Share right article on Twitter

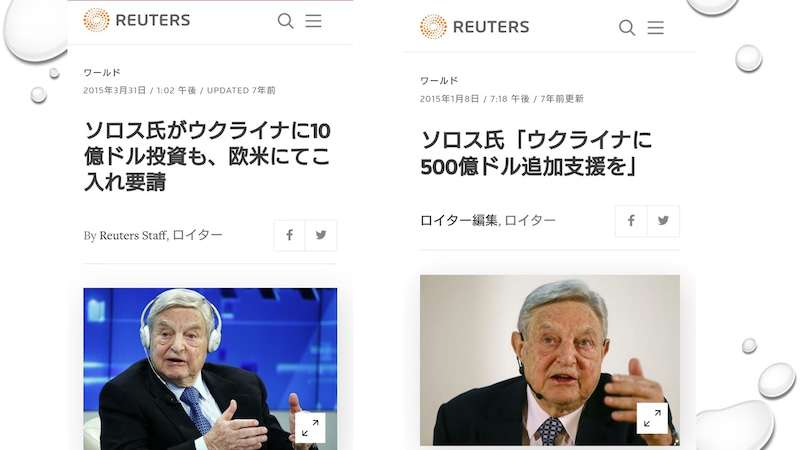(663, 221)
